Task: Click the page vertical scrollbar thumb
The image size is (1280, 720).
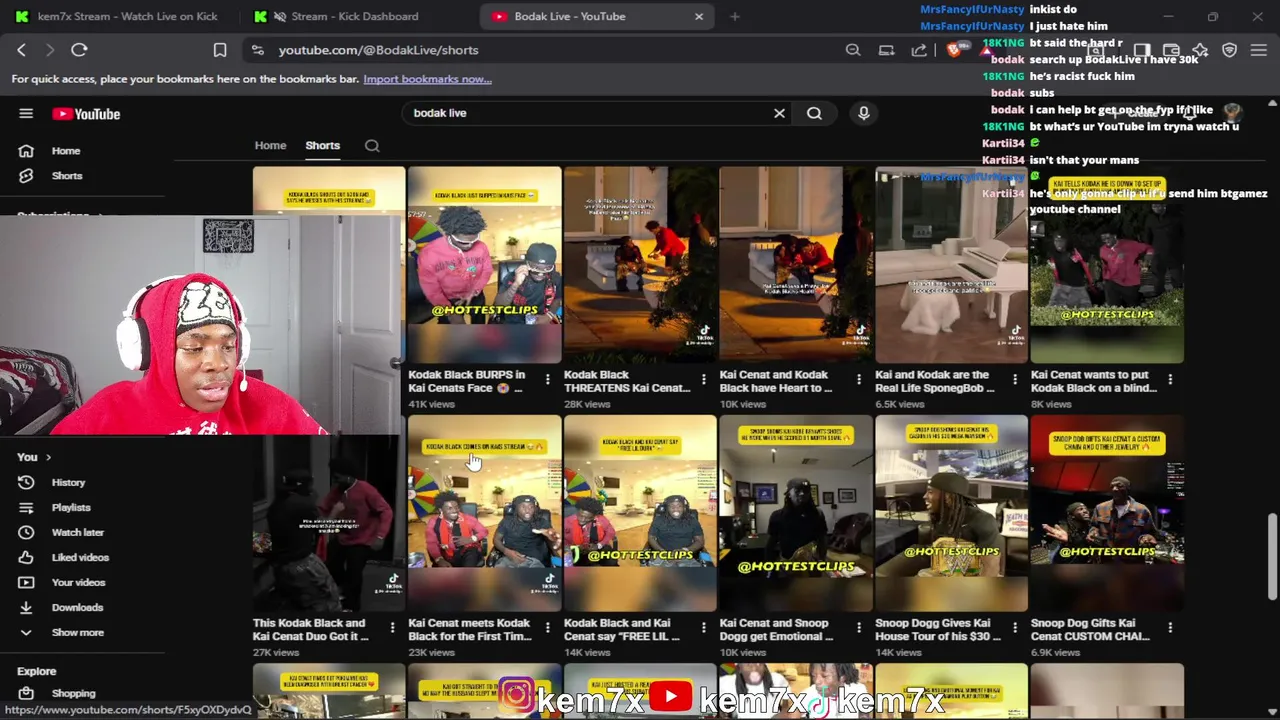Action: pyautogui.click(x=1272, y=557)
